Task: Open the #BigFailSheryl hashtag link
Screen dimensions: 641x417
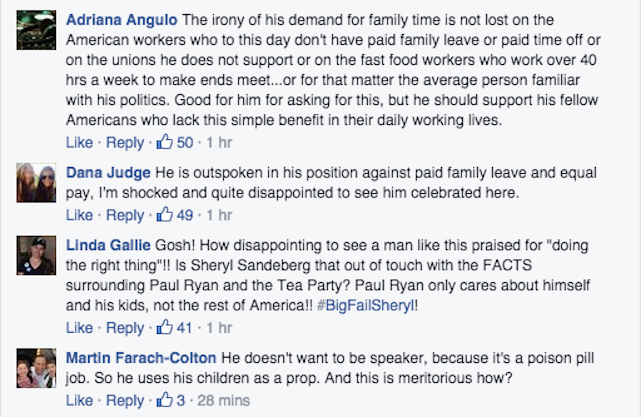Action: (x=366, y=305)
